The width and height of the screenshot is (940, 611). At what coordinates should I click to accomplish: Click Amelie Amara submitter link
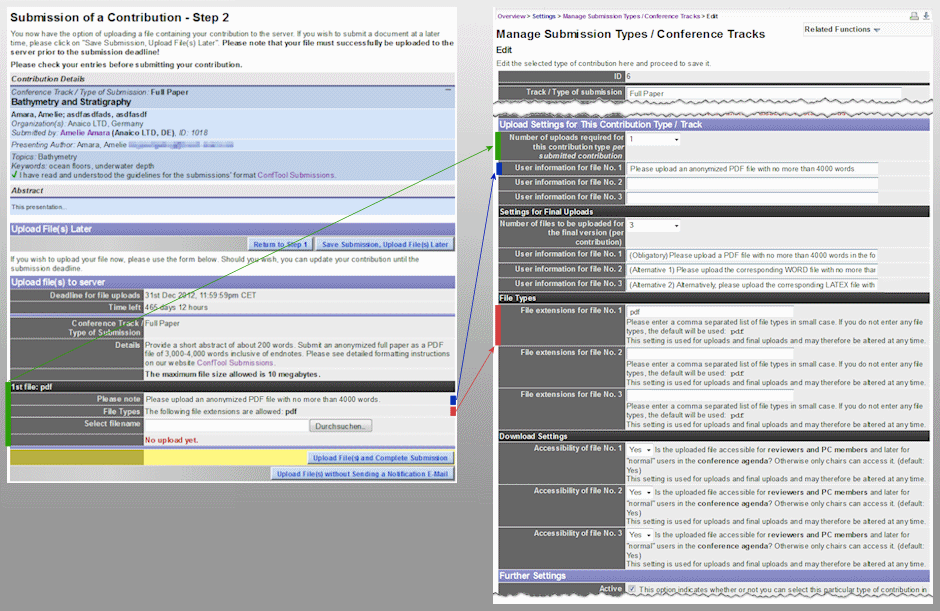click(x=85, y=133)
